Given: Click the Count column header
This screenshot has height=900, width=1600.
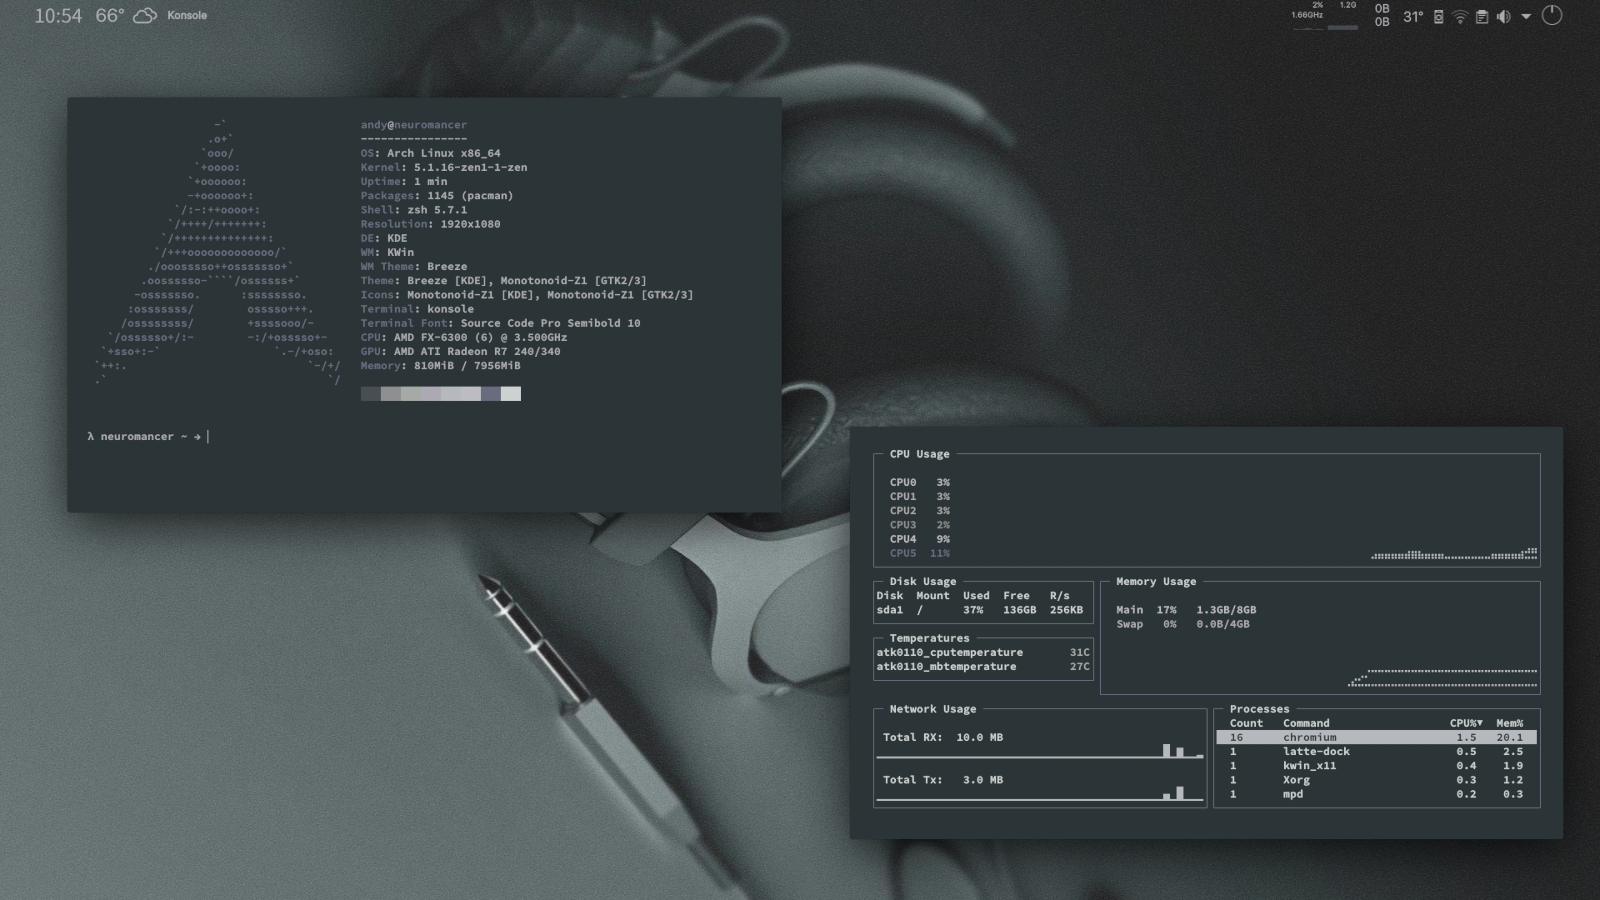Looking at the screenshot, I should point(1246,723).
